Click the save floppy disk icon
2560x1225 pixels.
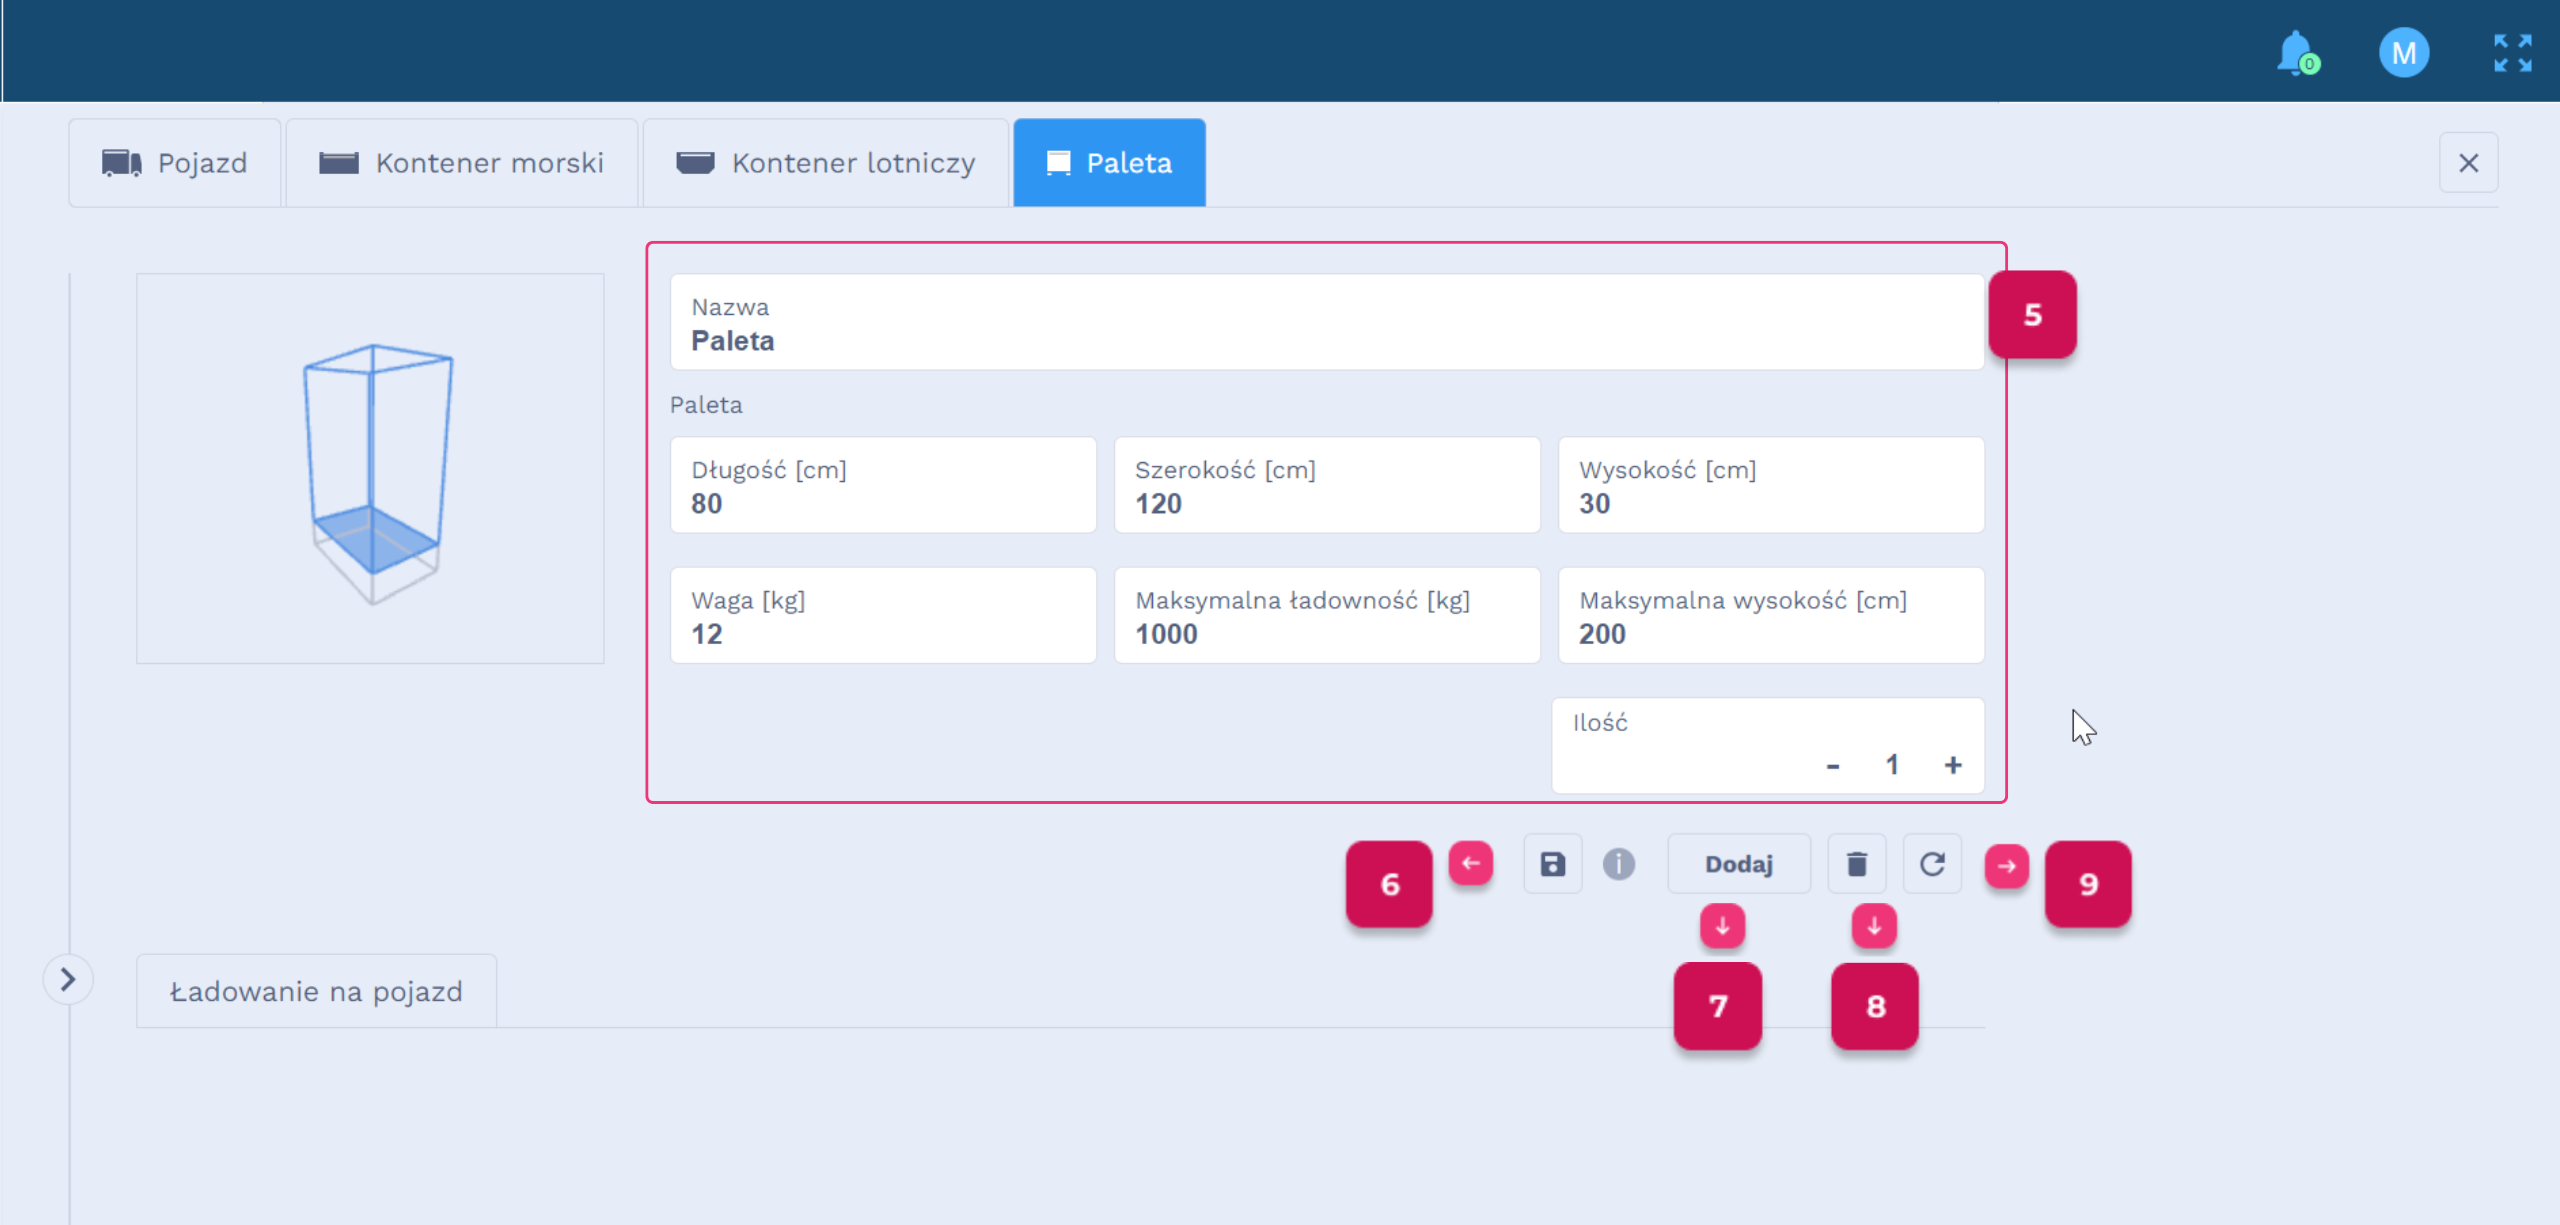pos(1552,864)
